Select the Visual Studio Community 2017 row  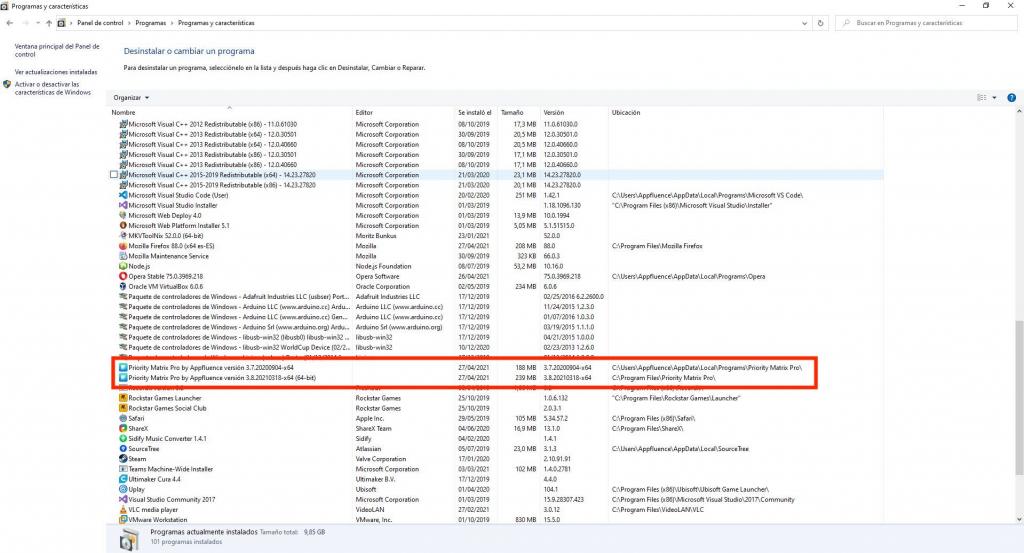tap(497, 499)
